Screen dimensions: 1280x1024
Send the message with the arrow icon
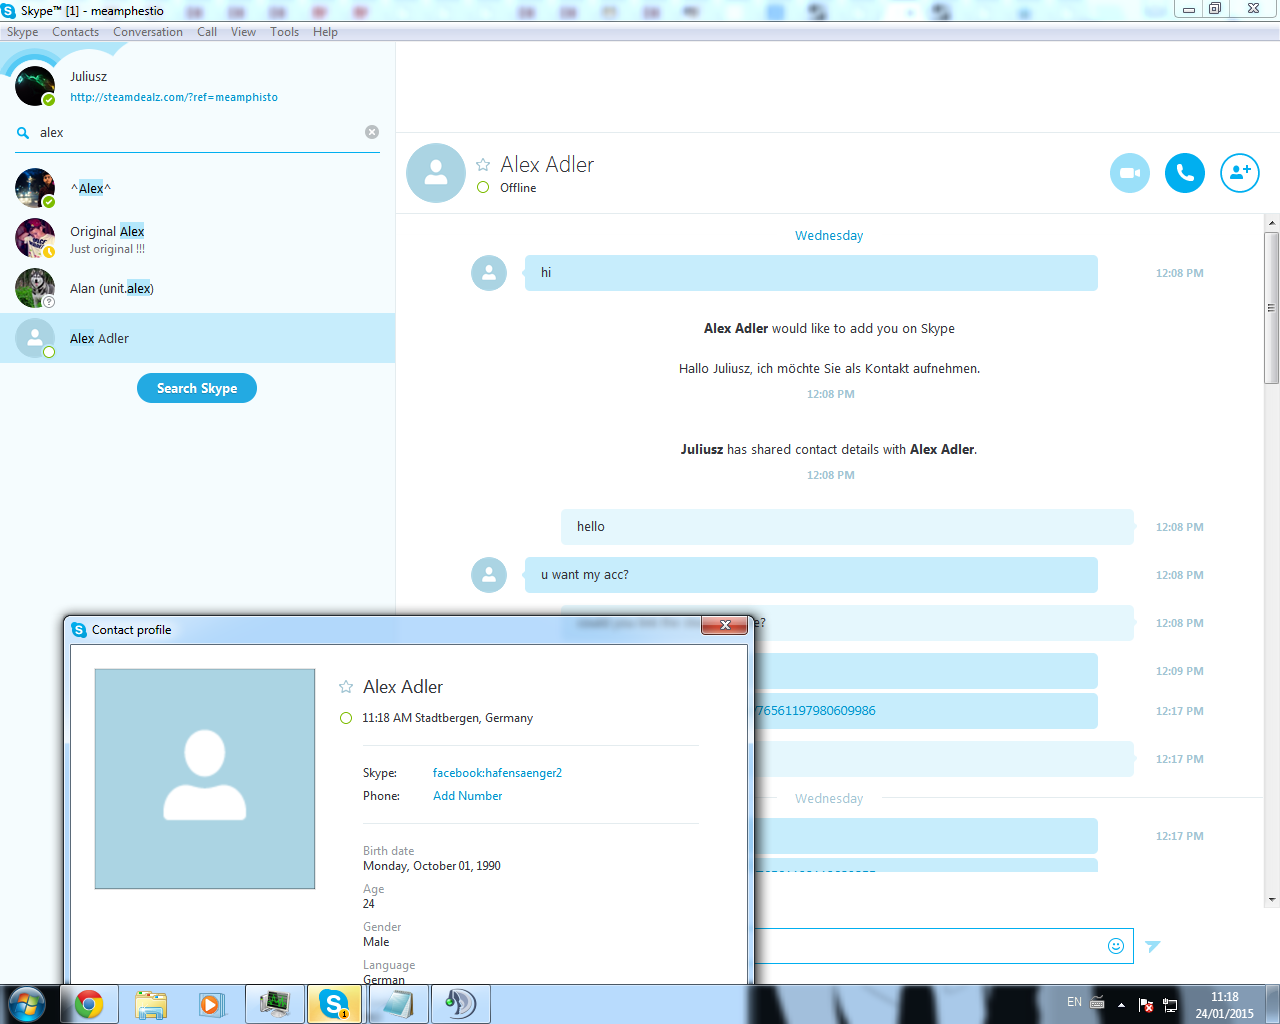[x=1153, y=946]
